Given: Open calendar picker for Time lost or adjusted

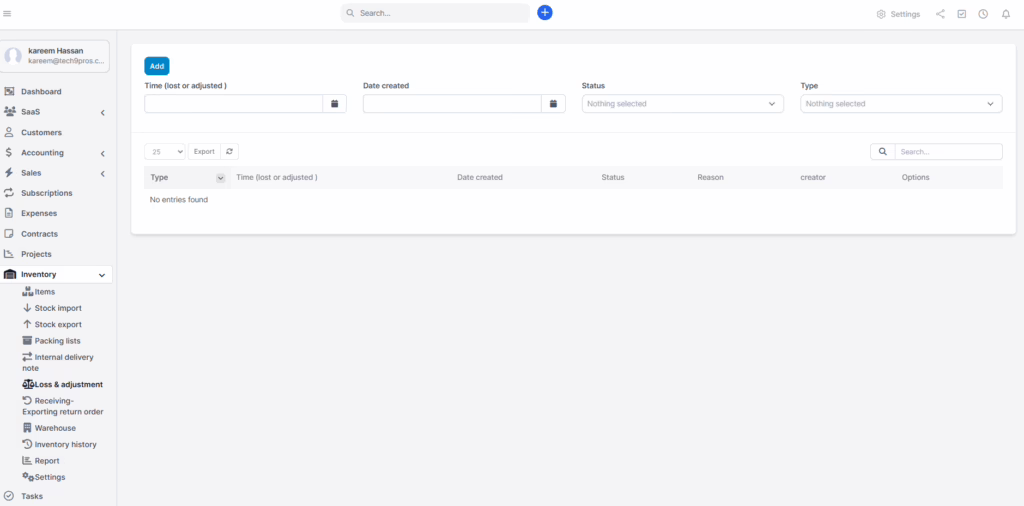Looking at the screenshot, I should click(335, 104).
